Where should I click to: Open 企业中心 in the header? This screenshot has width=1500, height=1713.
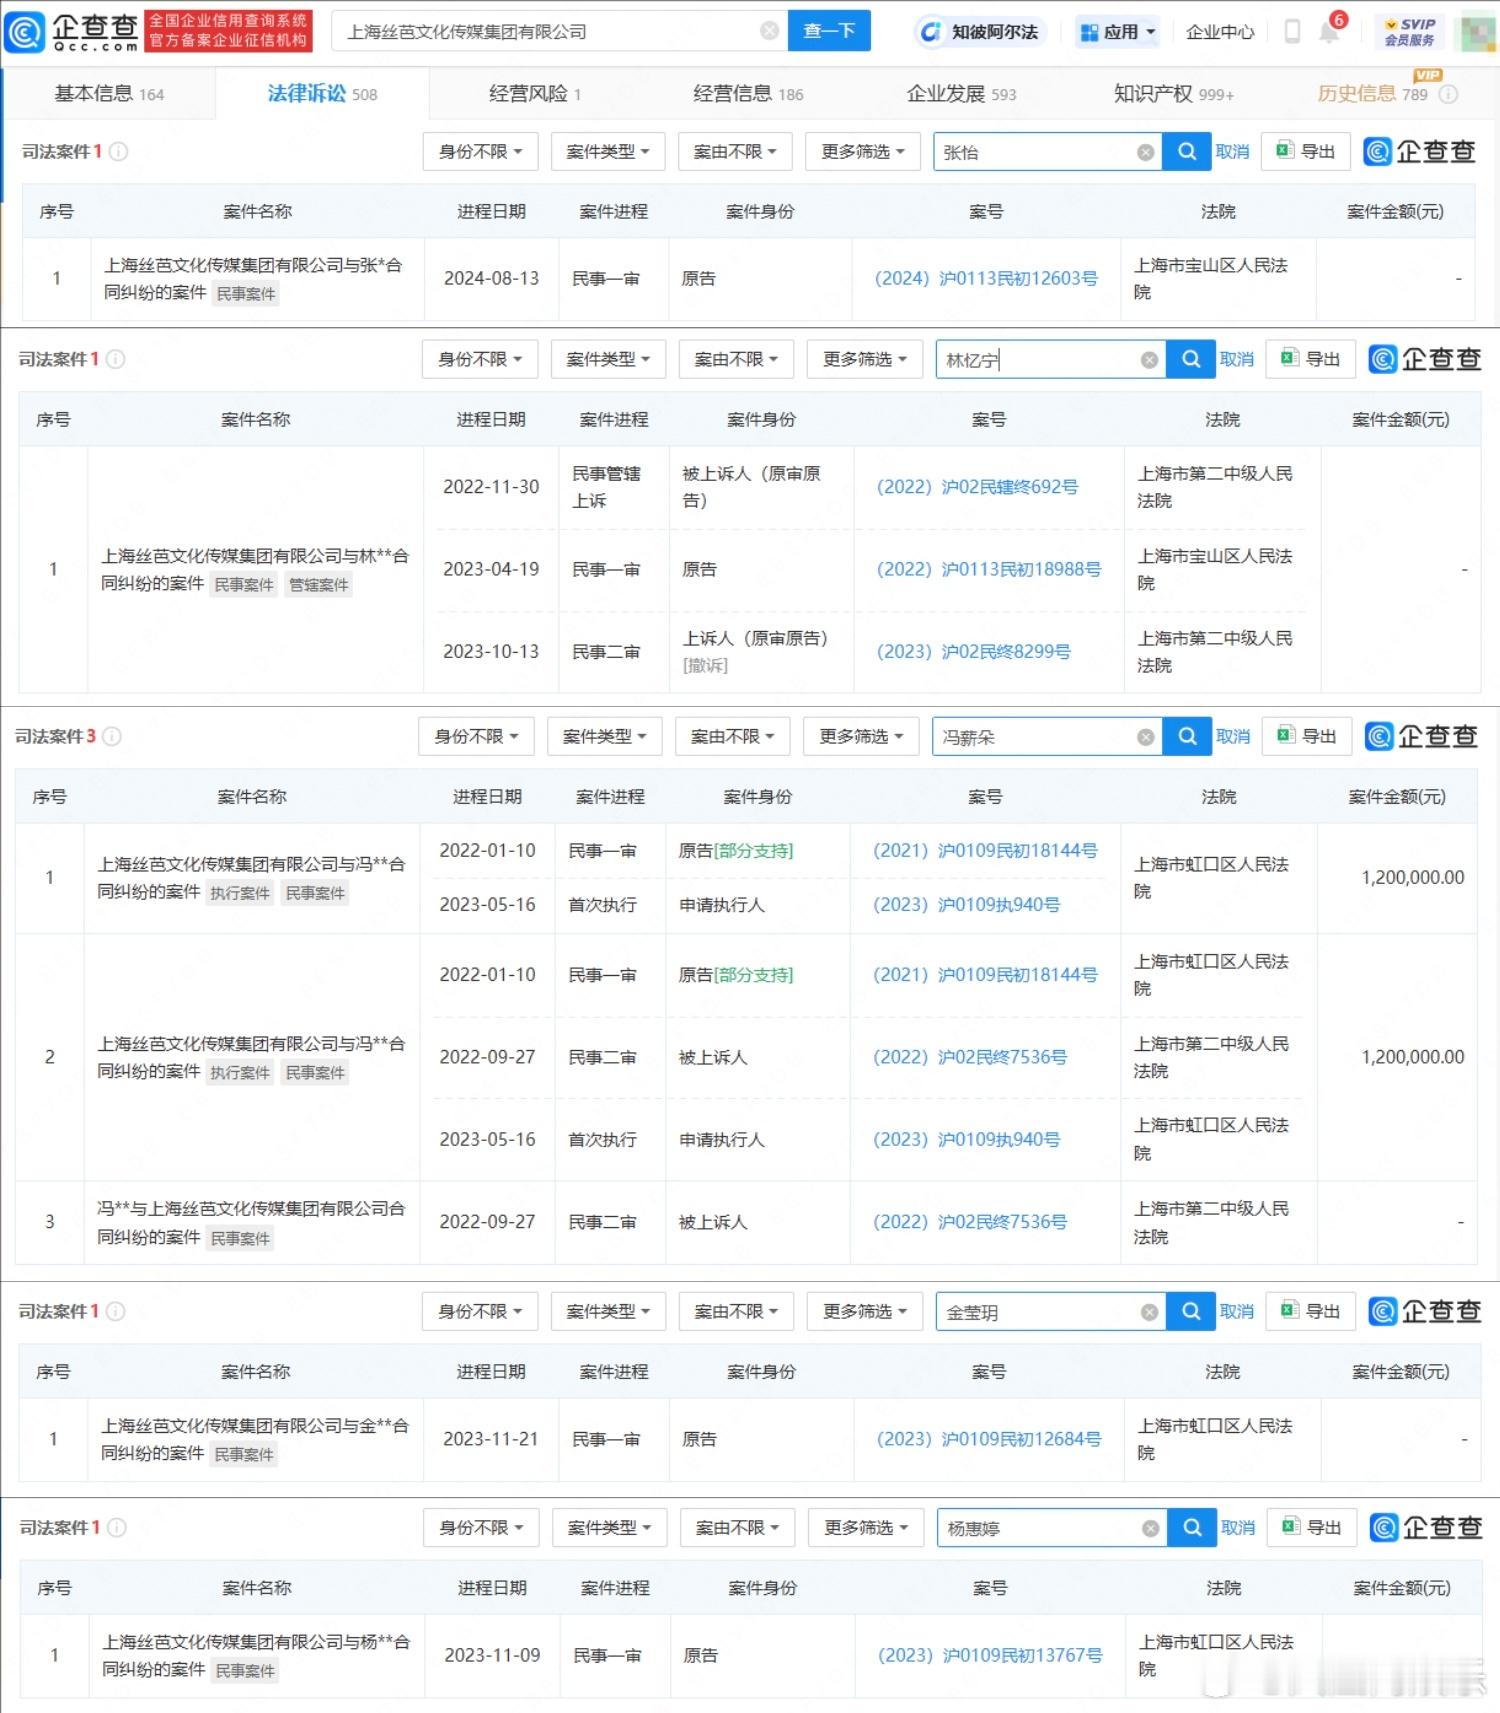click(x=1220, y=32)
